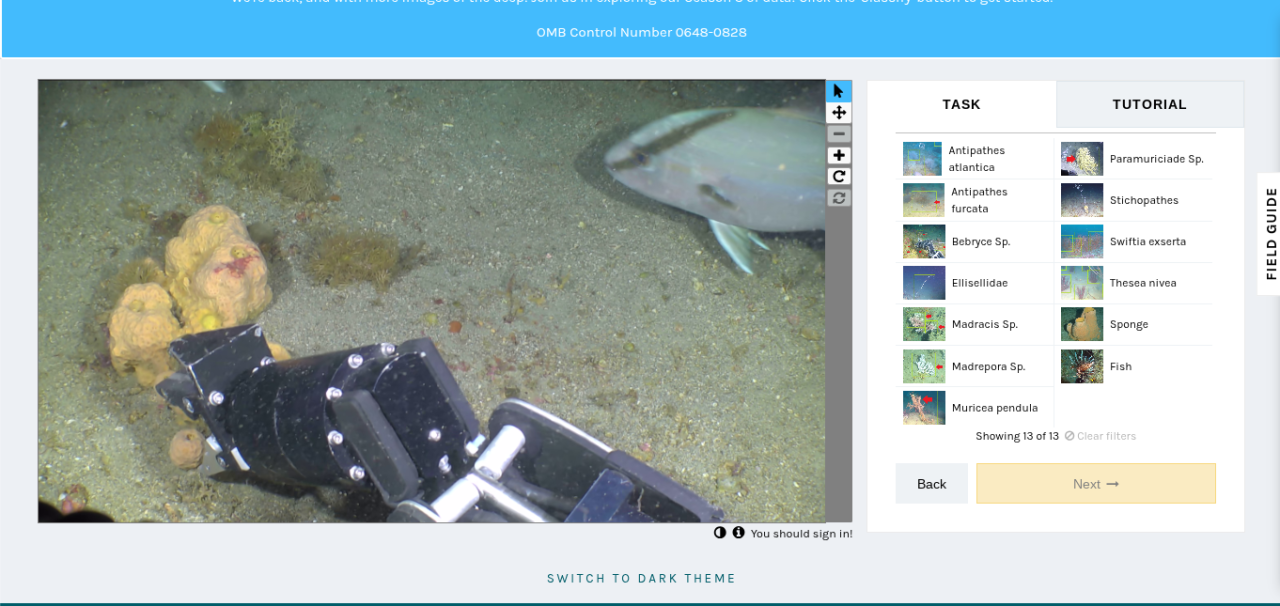Choose Antipathes atlantica species
The width and height of the screenshot is (1280, 606).
(976, 159)
